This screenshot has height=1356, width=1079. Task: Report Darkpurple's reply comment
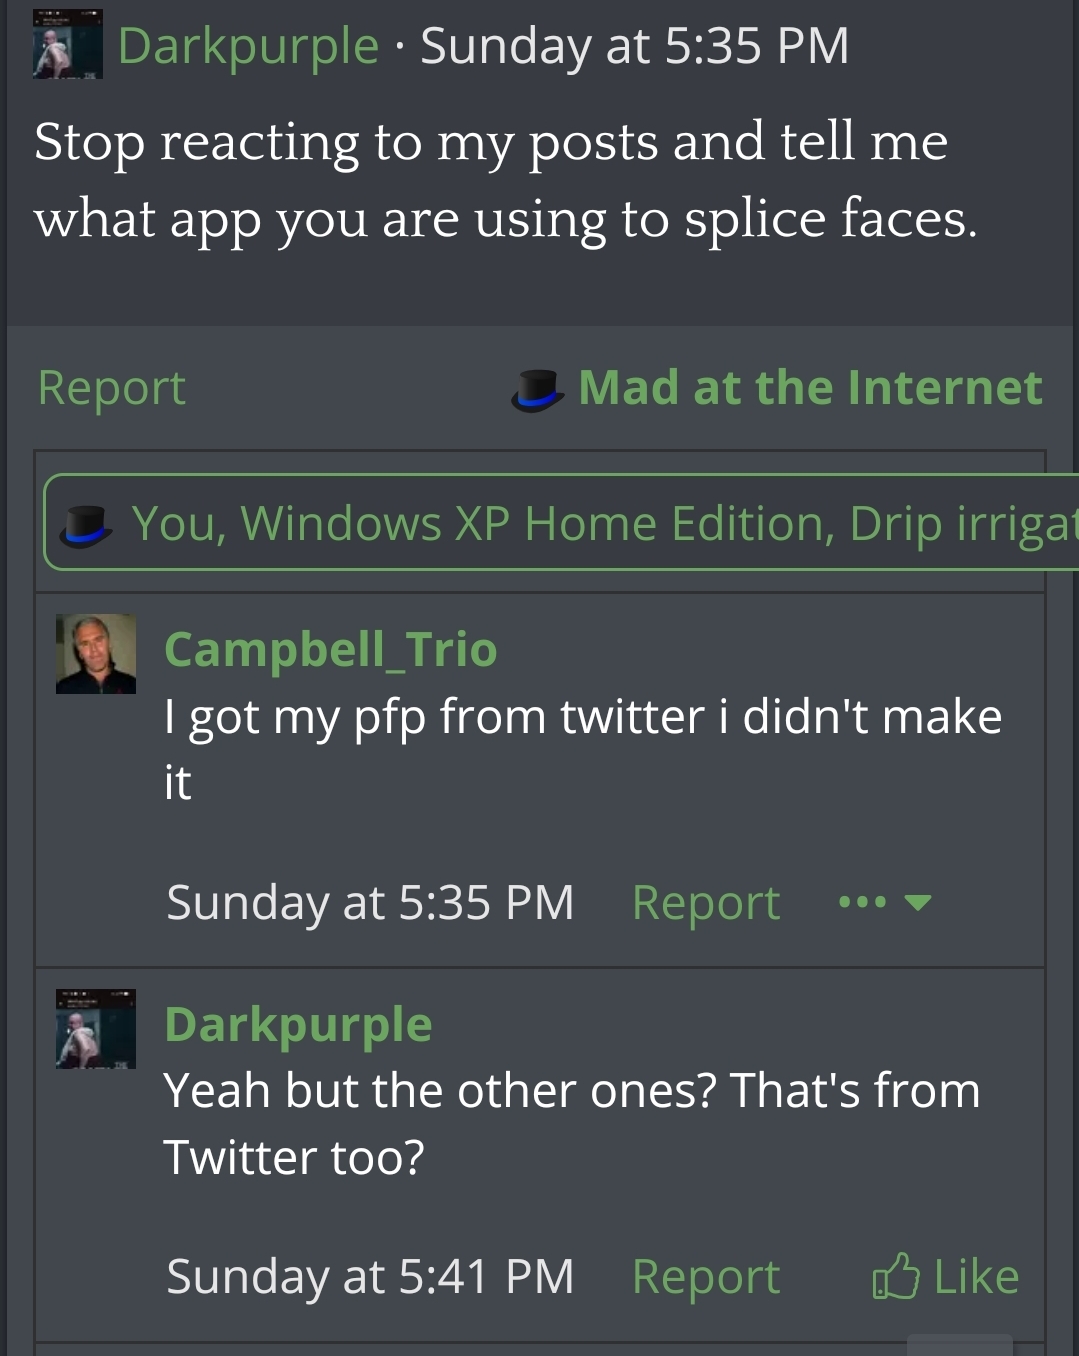(706, 1277)
